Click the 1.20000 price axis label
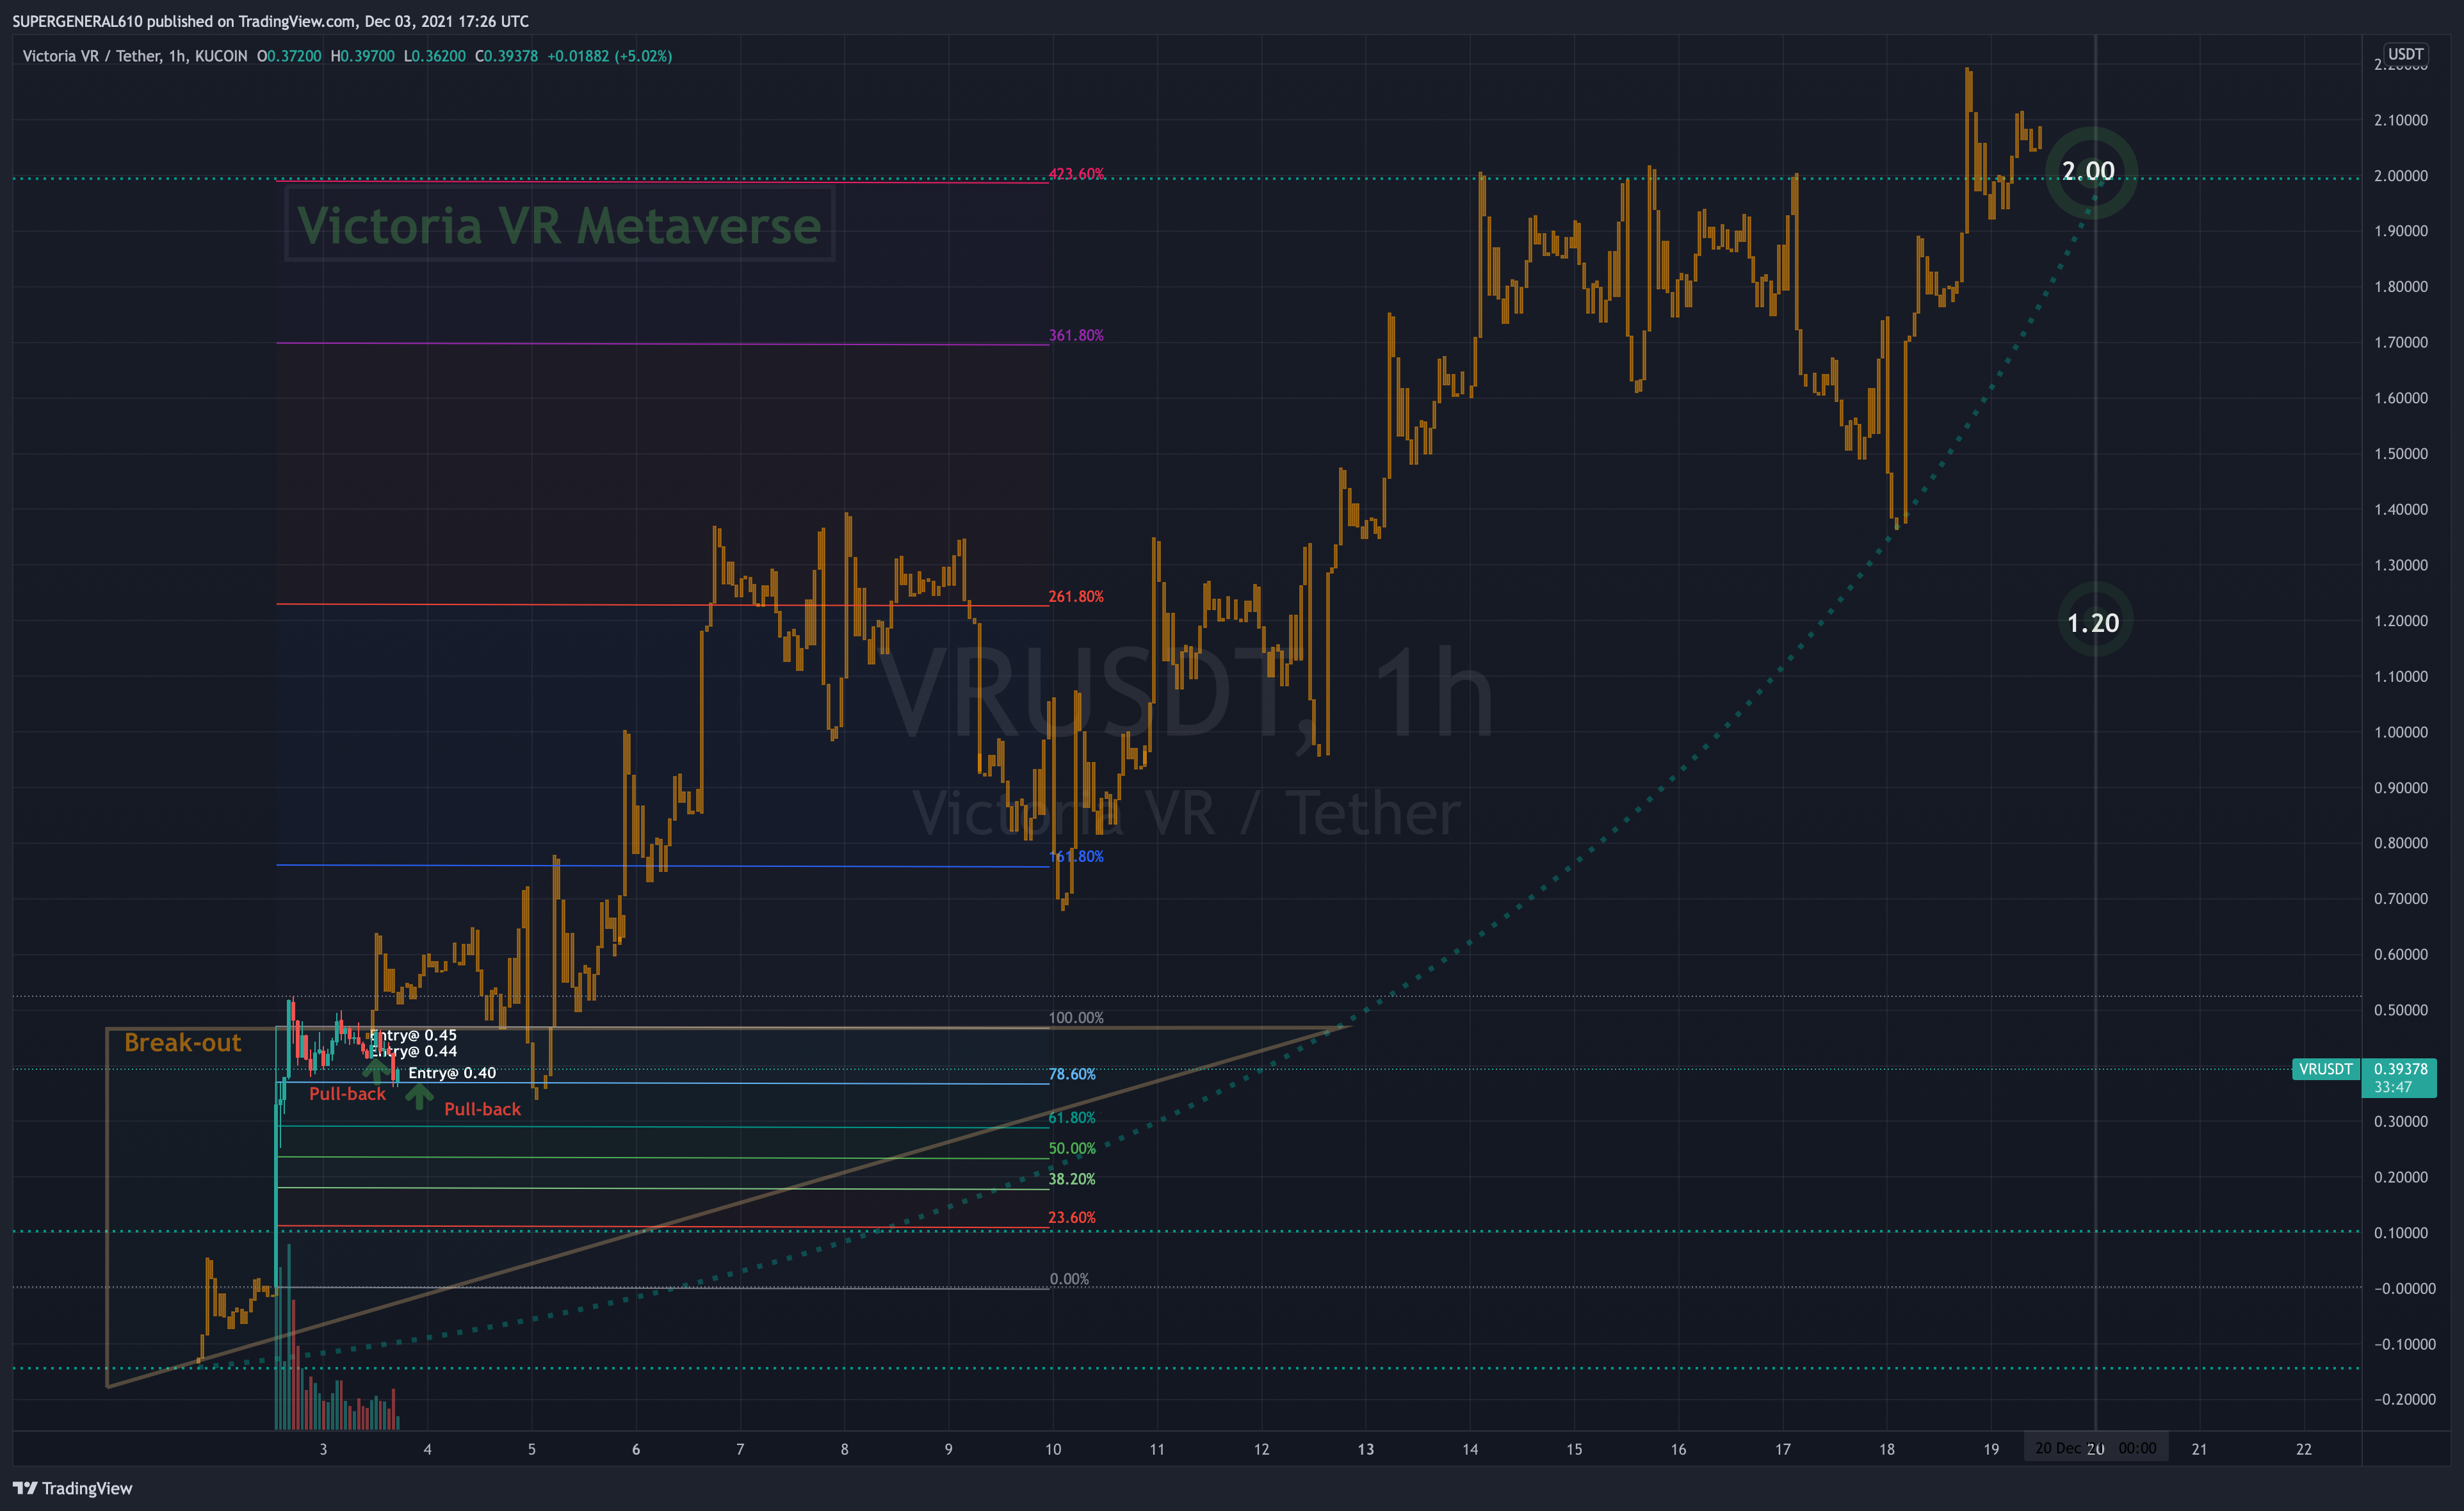Image resolution: width=2464 pixels, height=1511 pixels. (2401, 621)
